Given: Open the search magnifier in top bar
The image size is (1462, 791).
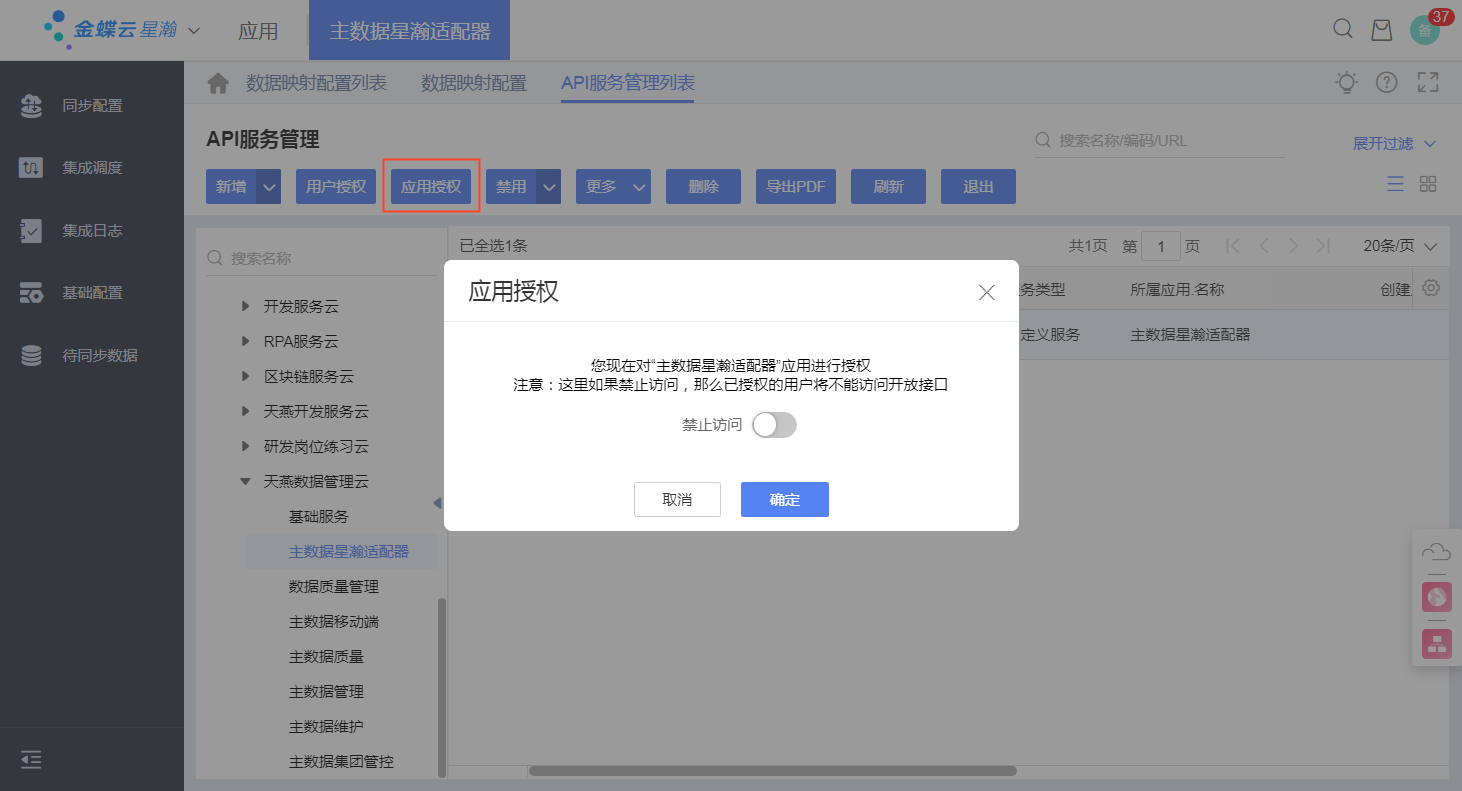Looking at the screenshot, I should click(1343, 29).
